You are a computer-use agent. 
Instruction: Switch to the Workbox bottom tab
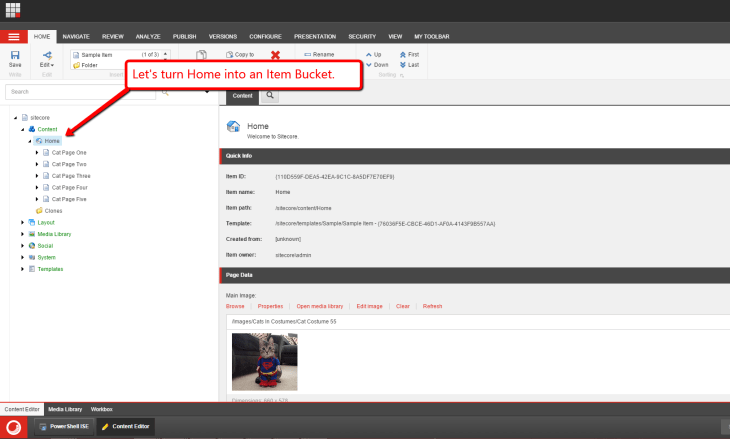point(102,409)
